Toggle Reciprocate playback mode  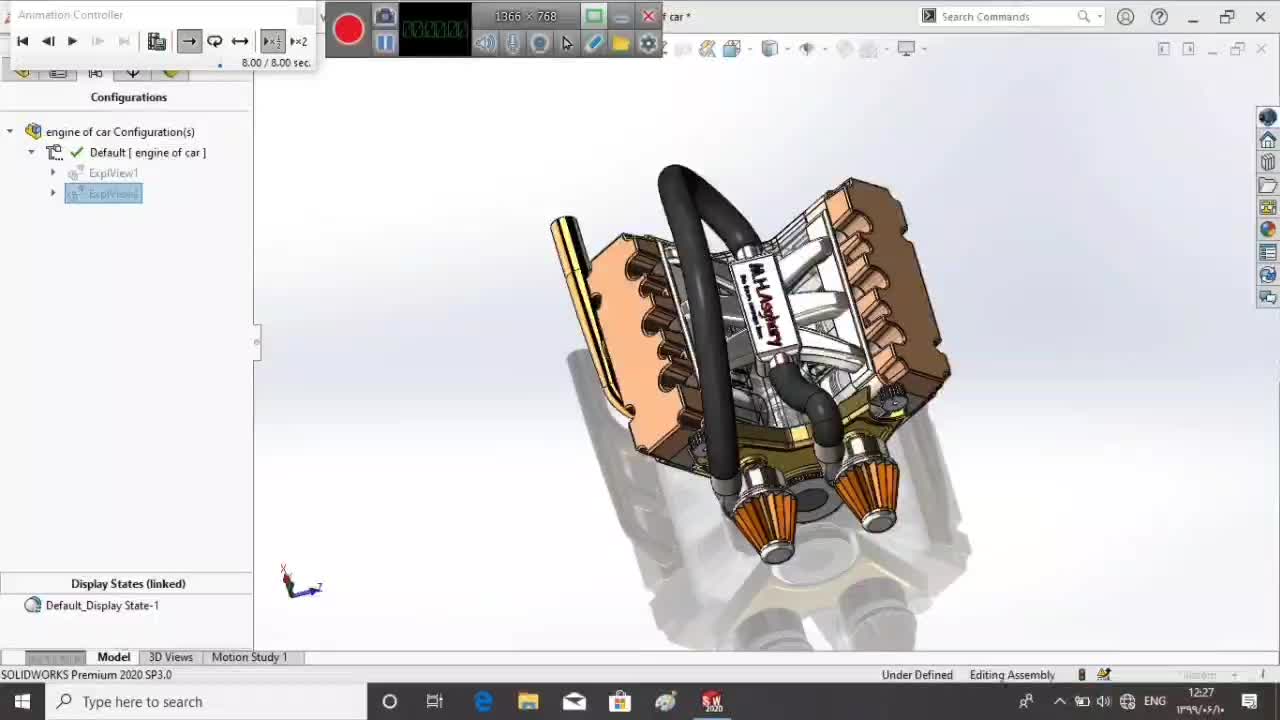(240, 41)
